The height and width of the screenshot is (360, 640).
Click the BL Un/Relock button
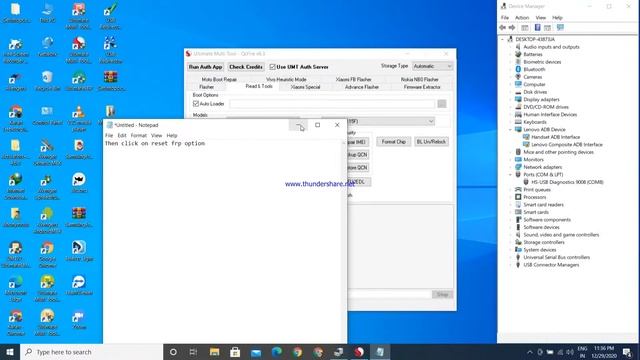coord(431,142)
